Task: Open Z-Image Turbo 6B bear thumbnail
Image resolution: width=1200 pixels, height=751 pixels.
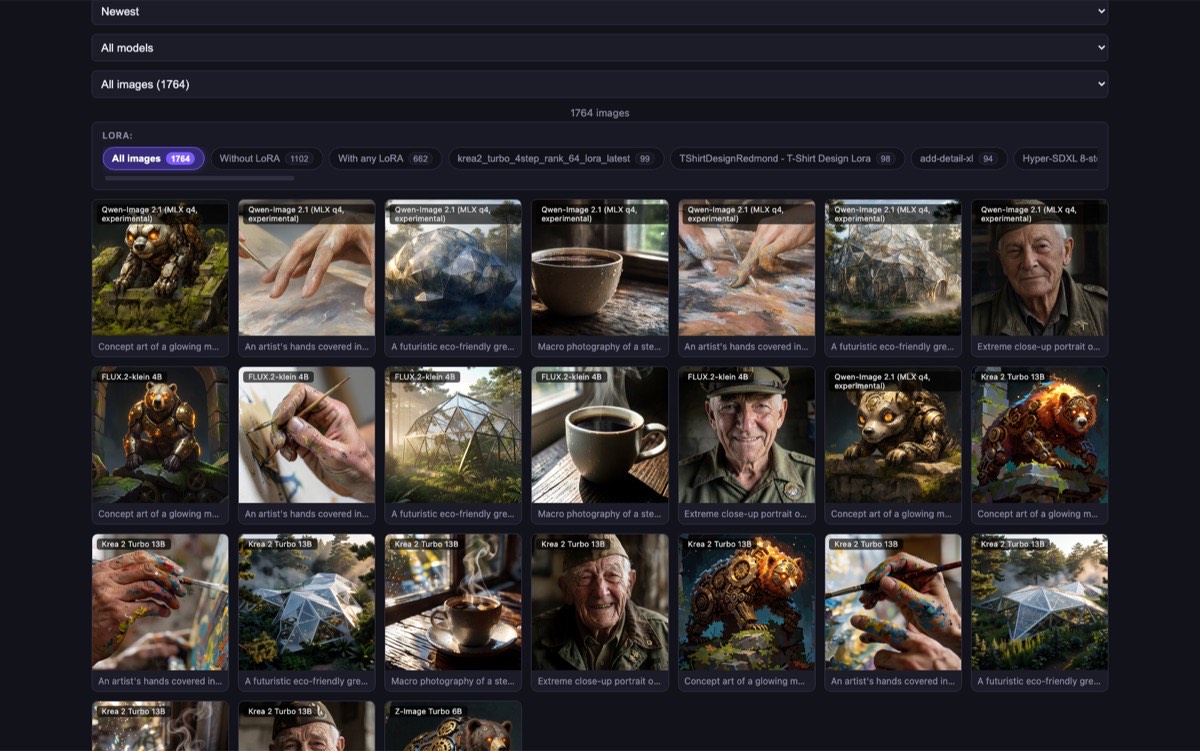Action: point(453,726)
